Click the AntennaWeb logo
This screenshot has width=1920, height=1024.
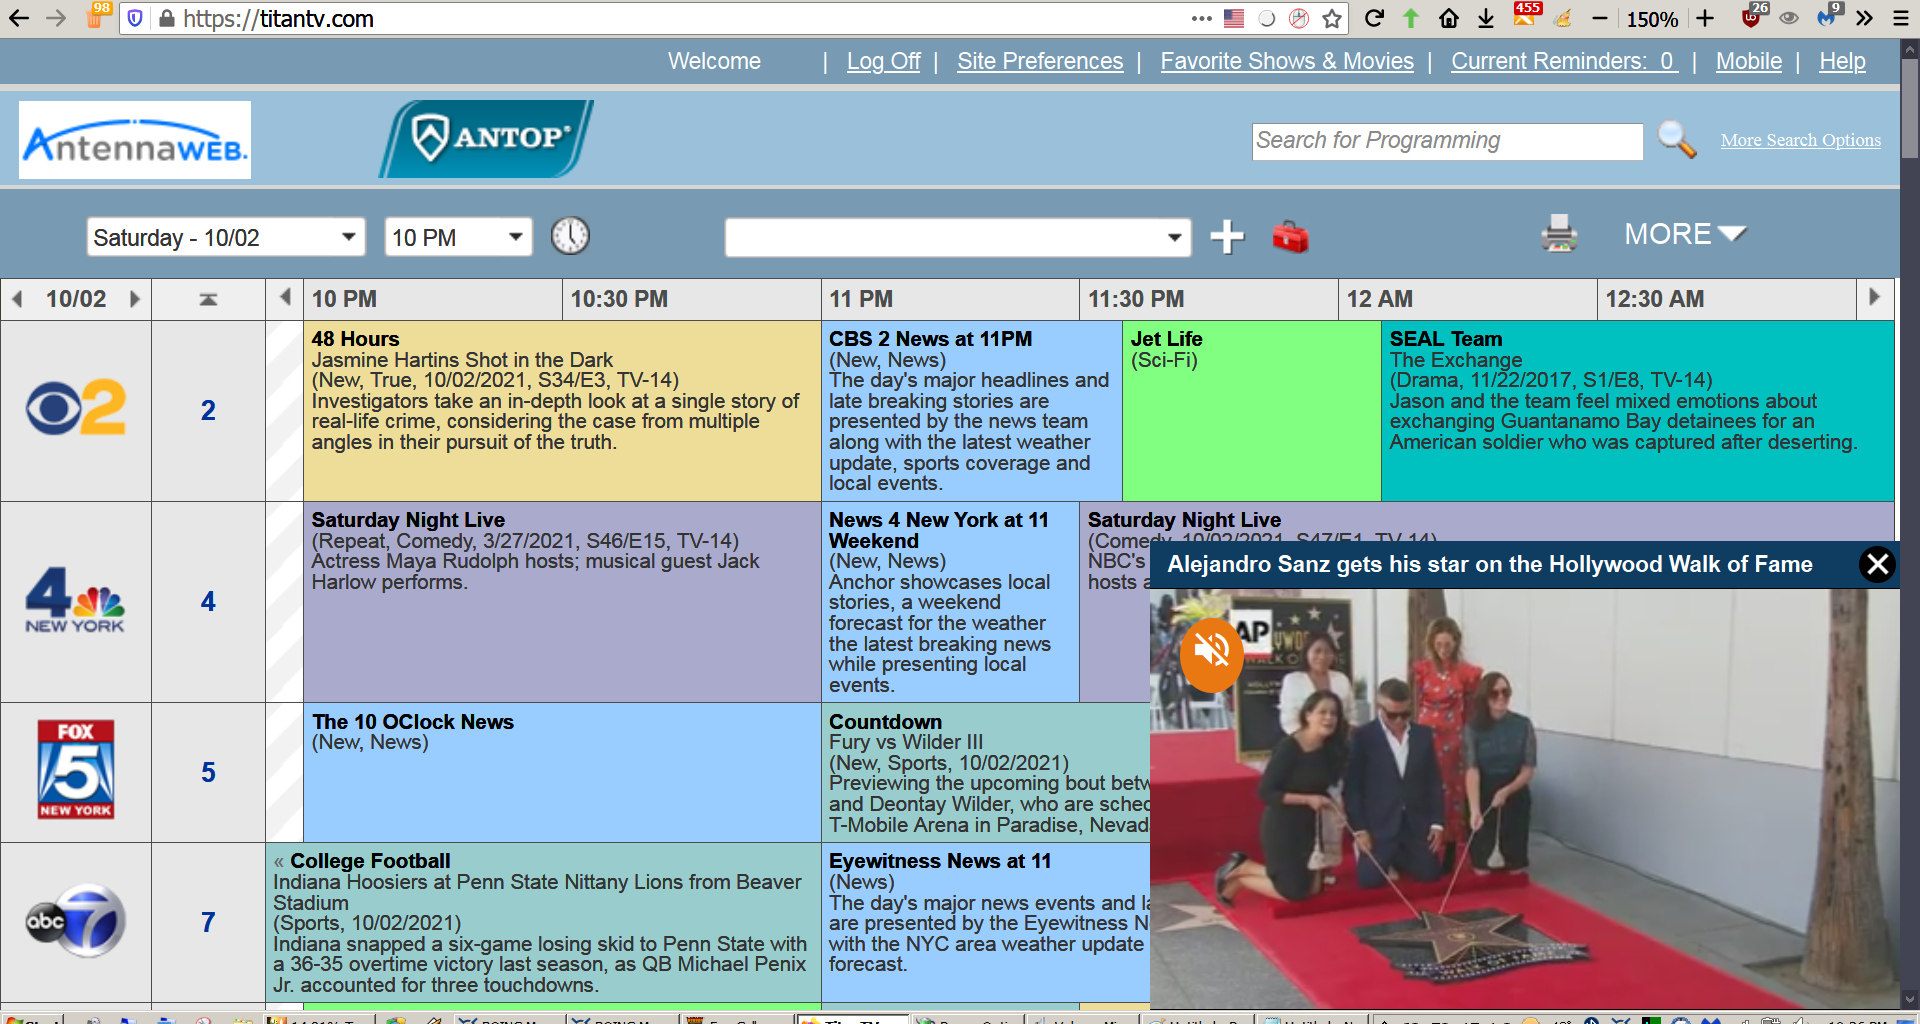click(x=135, y=141)
